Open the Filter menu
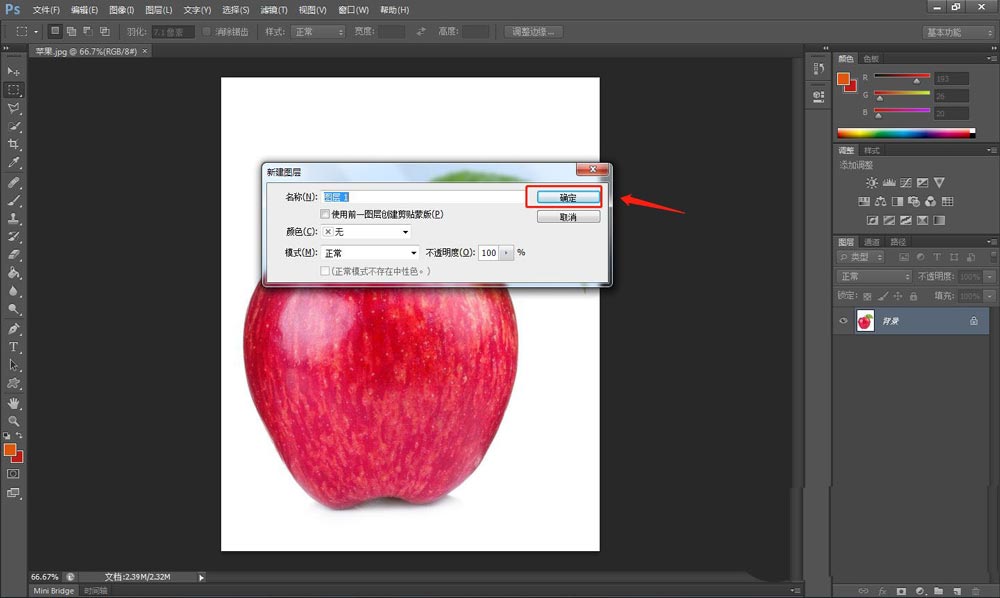Screen dimensions: 1000x598 pos(274,10)
